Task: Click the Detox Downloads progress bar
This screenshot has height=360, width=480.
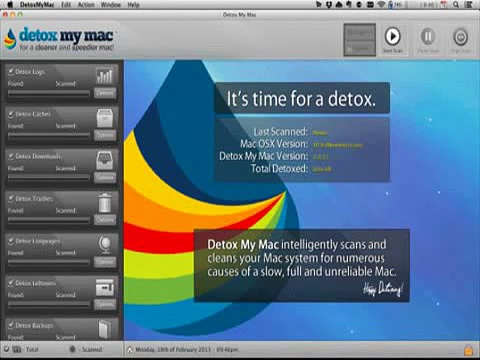Action: [x=49, y=178]
